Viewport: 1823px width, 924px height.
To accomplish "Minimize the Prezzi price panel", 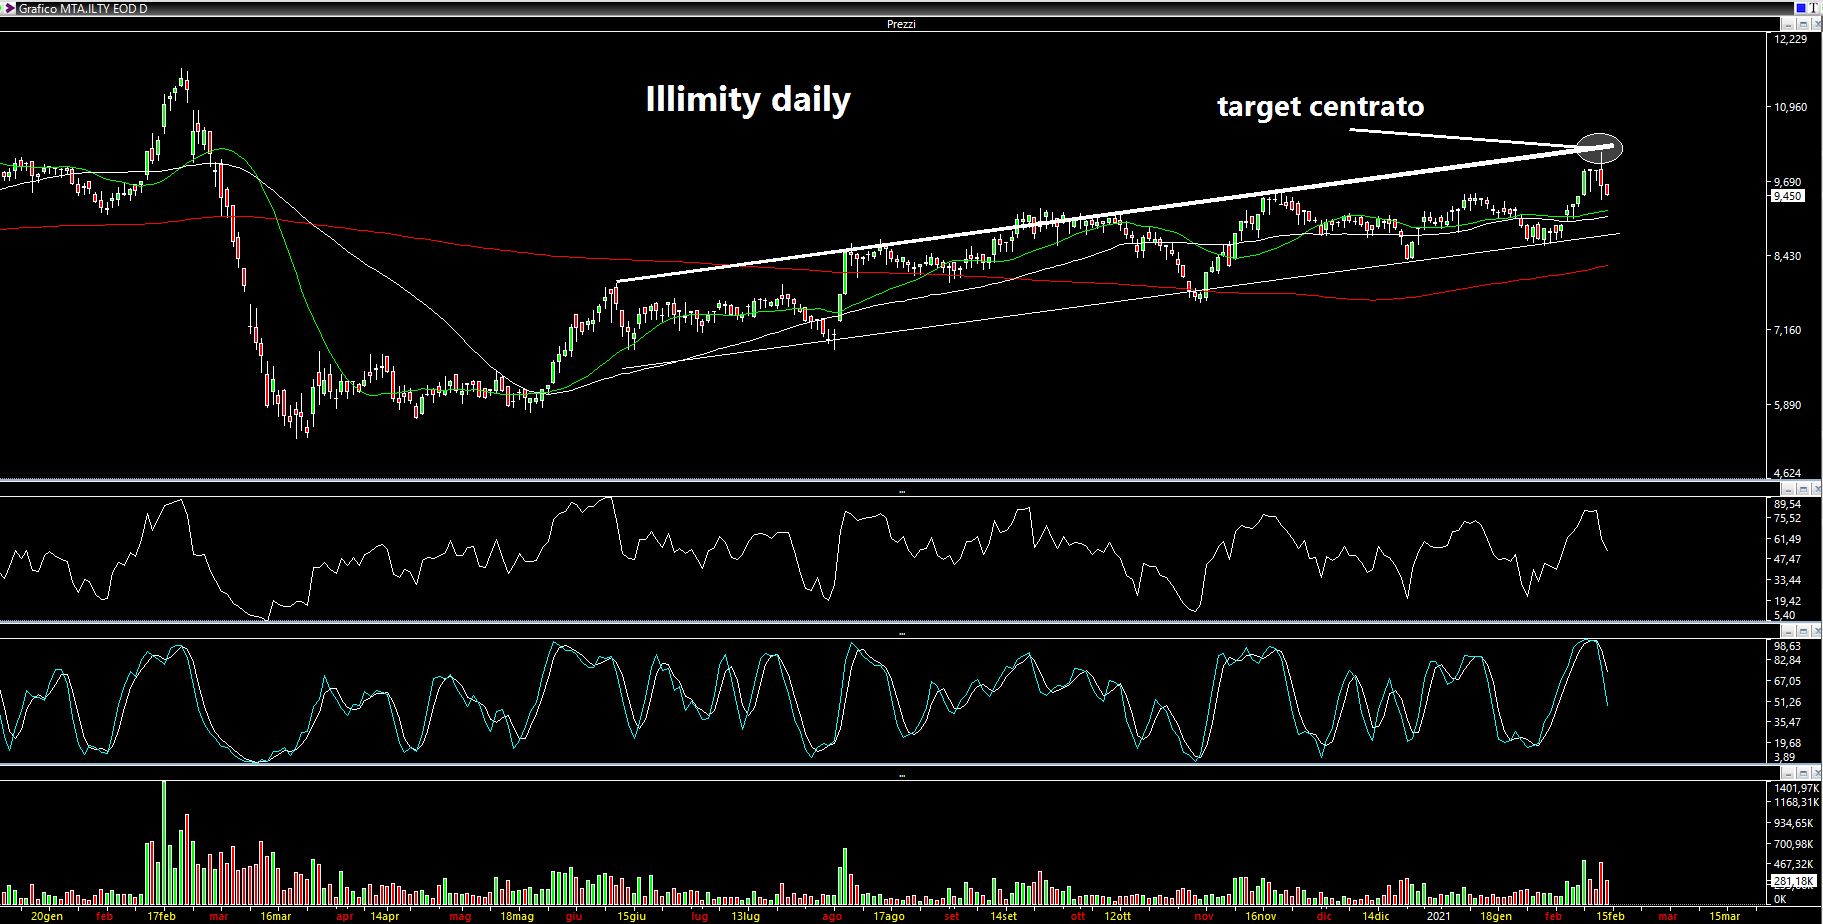I will click(x=1789, y=23).
